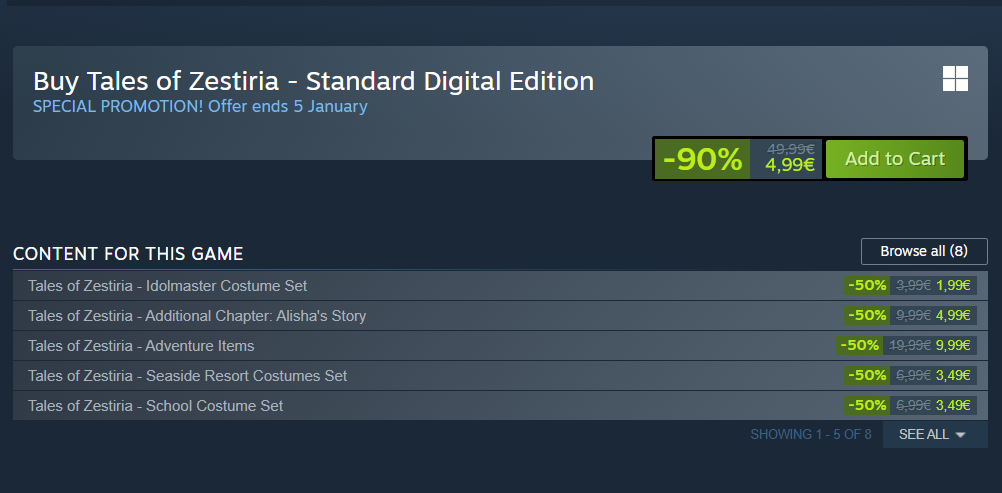Image resolution: width=1002 pixels, height=493 pixels.
Task: Click the -90% discount badge
Action: coord(702,159)
